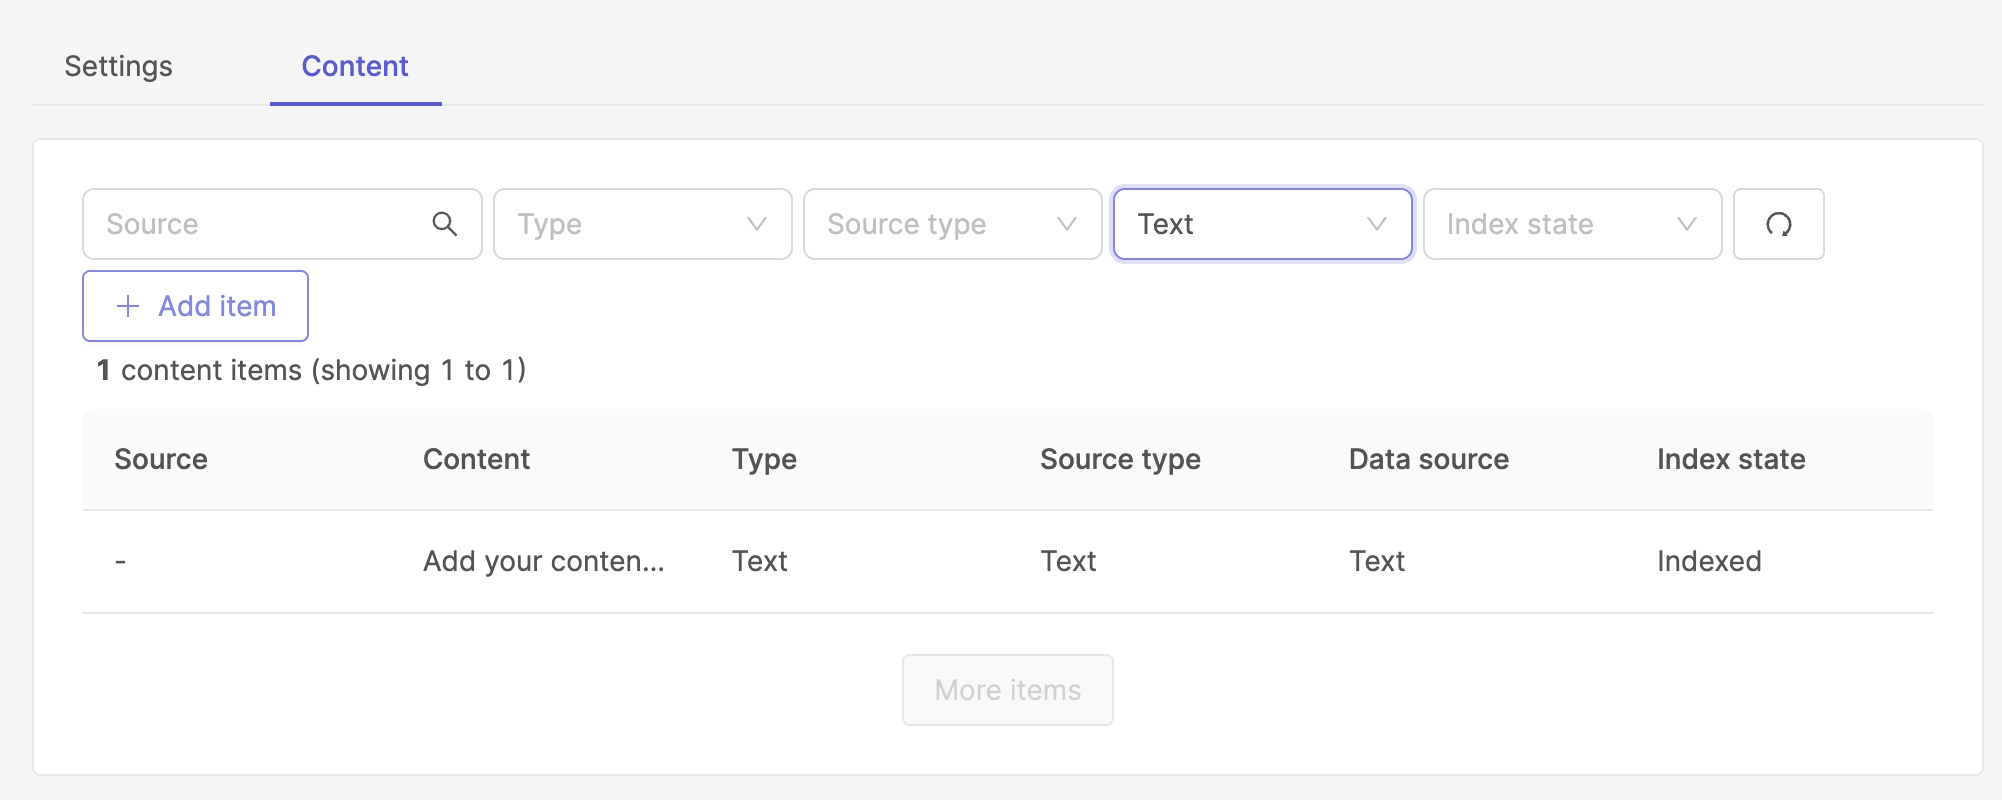This screenshot has width=2002, height=800.
Task: Click the Type column header
Action: point(764,459)
